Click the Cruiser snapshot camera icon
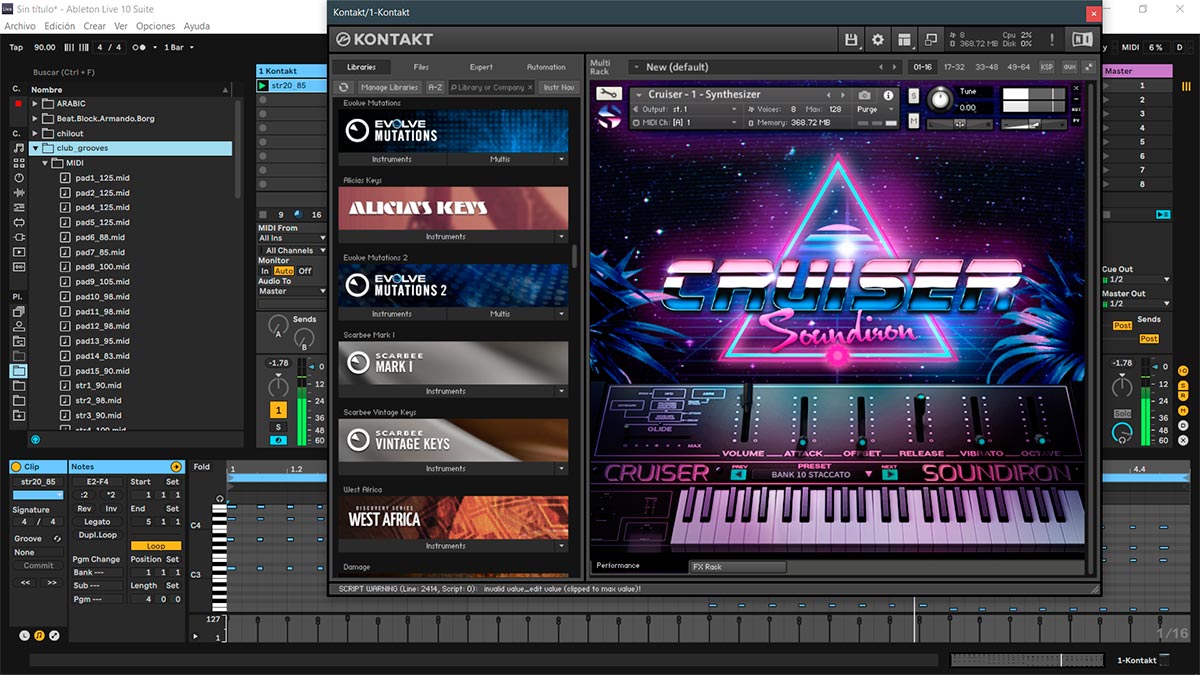Screen dimensions: 1200x675 (864, 95)
